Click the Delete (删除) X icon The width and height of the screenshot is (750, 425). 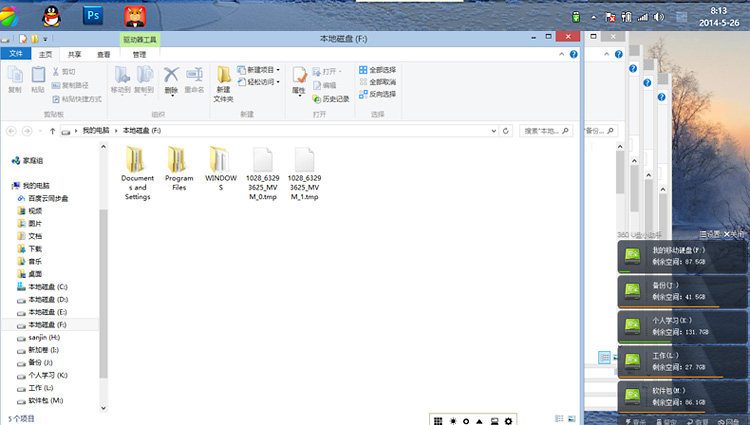coord(171,79)
